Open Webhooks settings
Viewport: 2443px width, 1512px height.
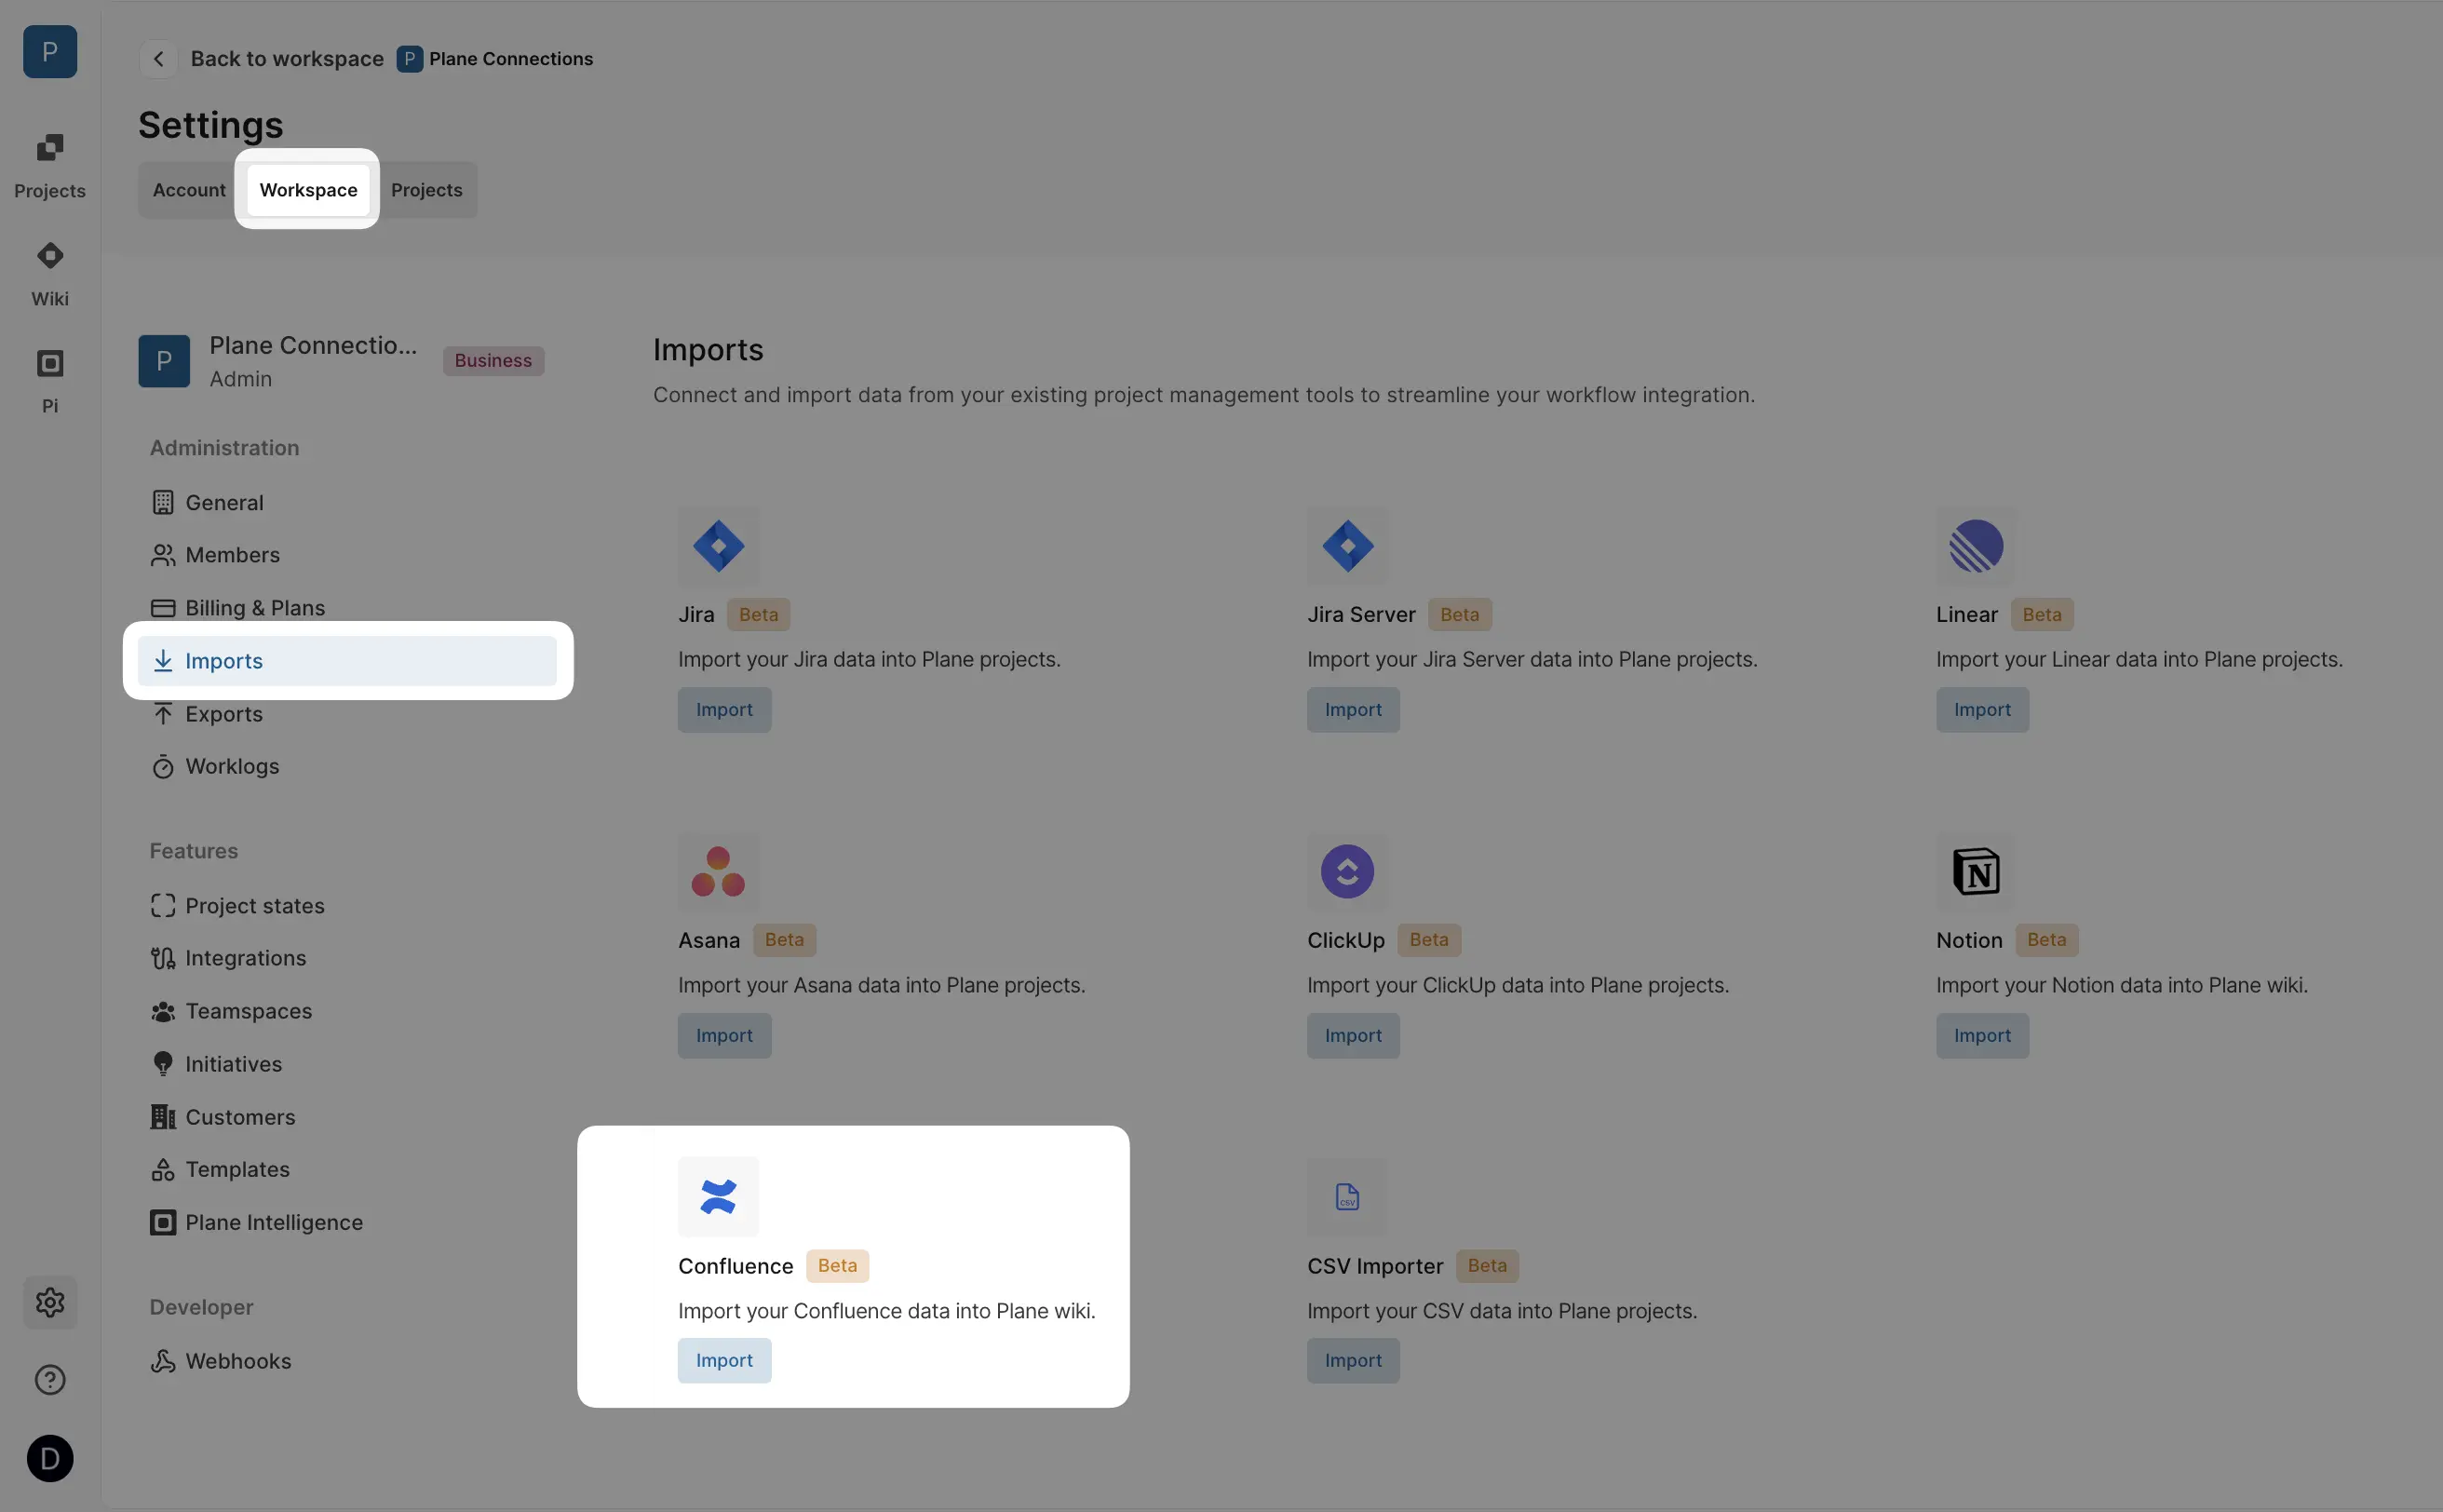coord(347,1361)
